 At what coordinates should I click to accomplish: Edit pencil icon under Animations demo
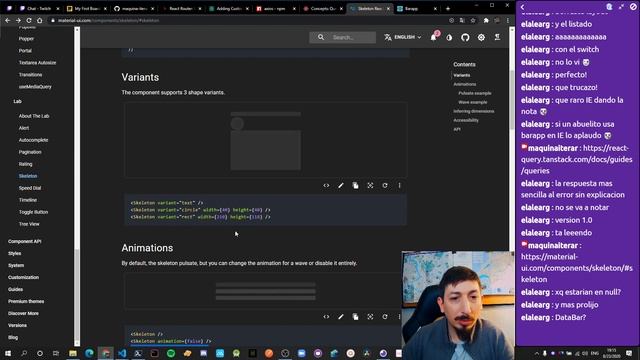[x=341, y=317]
